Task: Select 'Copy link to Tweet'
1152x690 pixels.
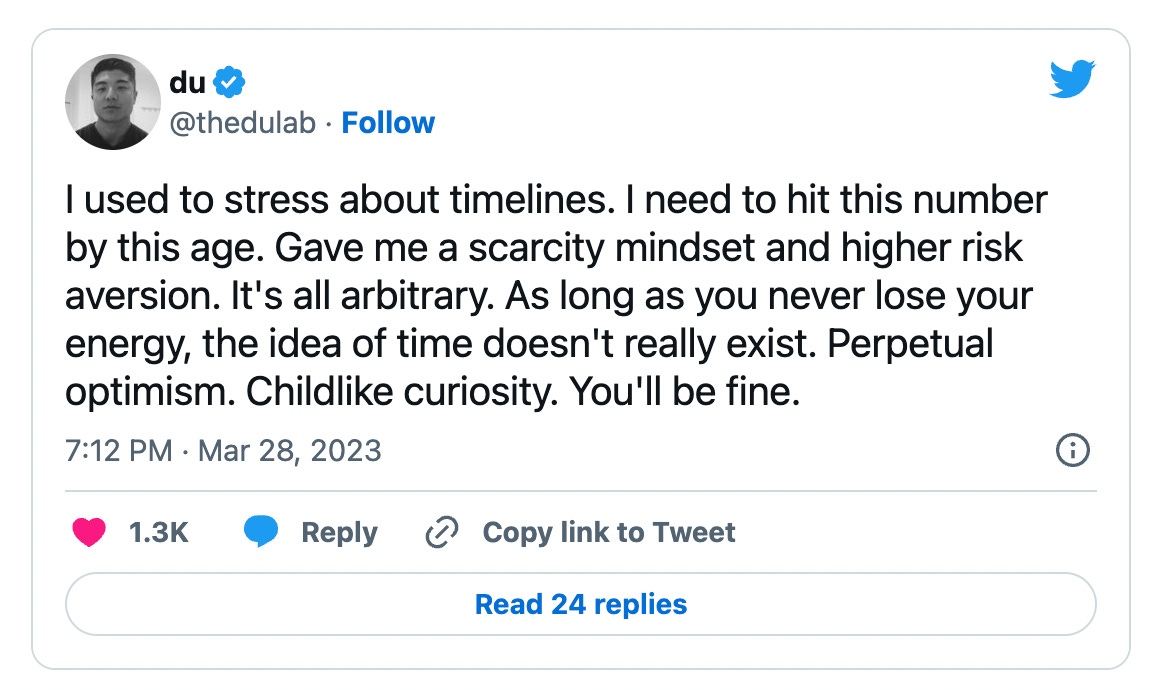Action: click(x=608, y=533)
